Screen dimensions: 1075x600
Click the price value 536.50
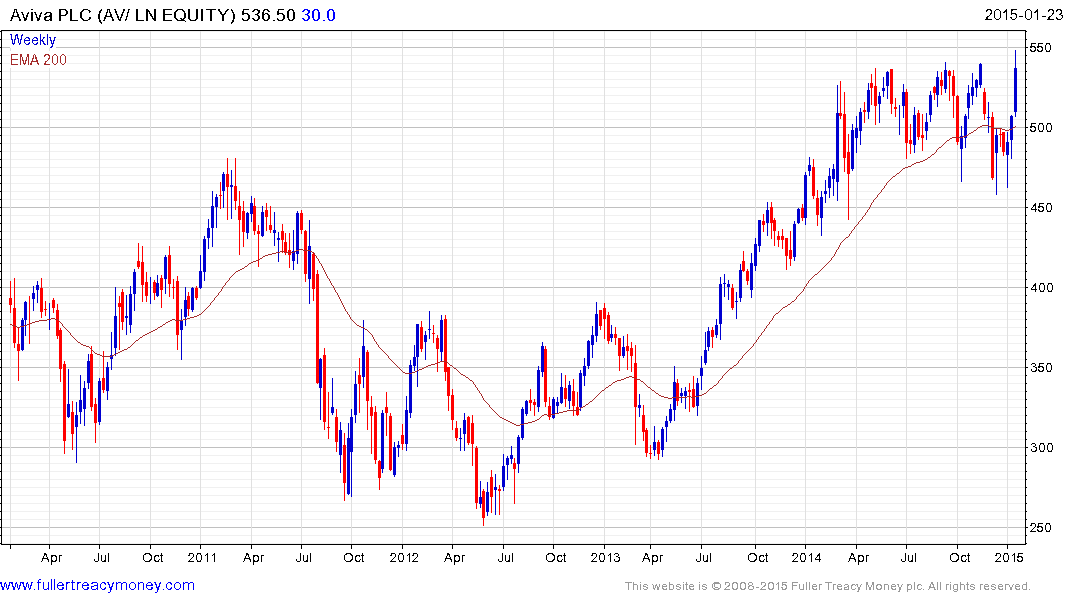pyautogui.click(x=268, y=15)
